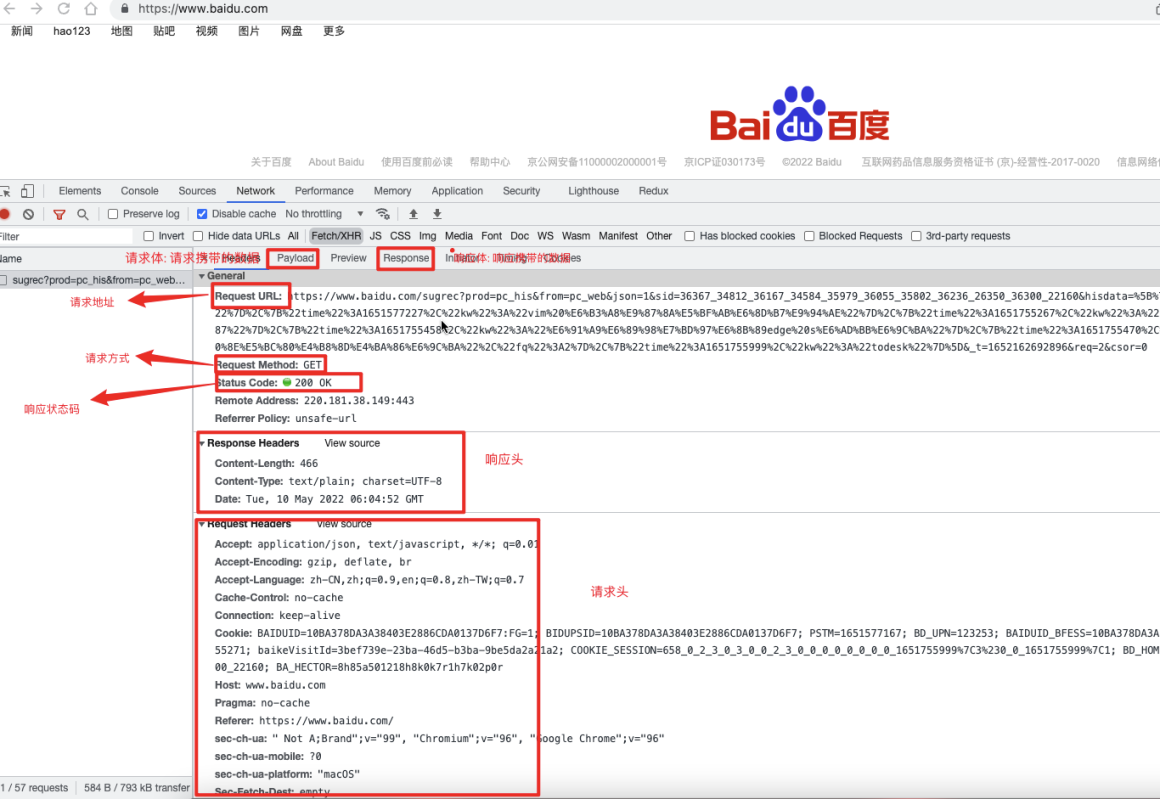Filter requests by Other
The width and height of the screenshot is (1160, 799).
click(659, 236)
